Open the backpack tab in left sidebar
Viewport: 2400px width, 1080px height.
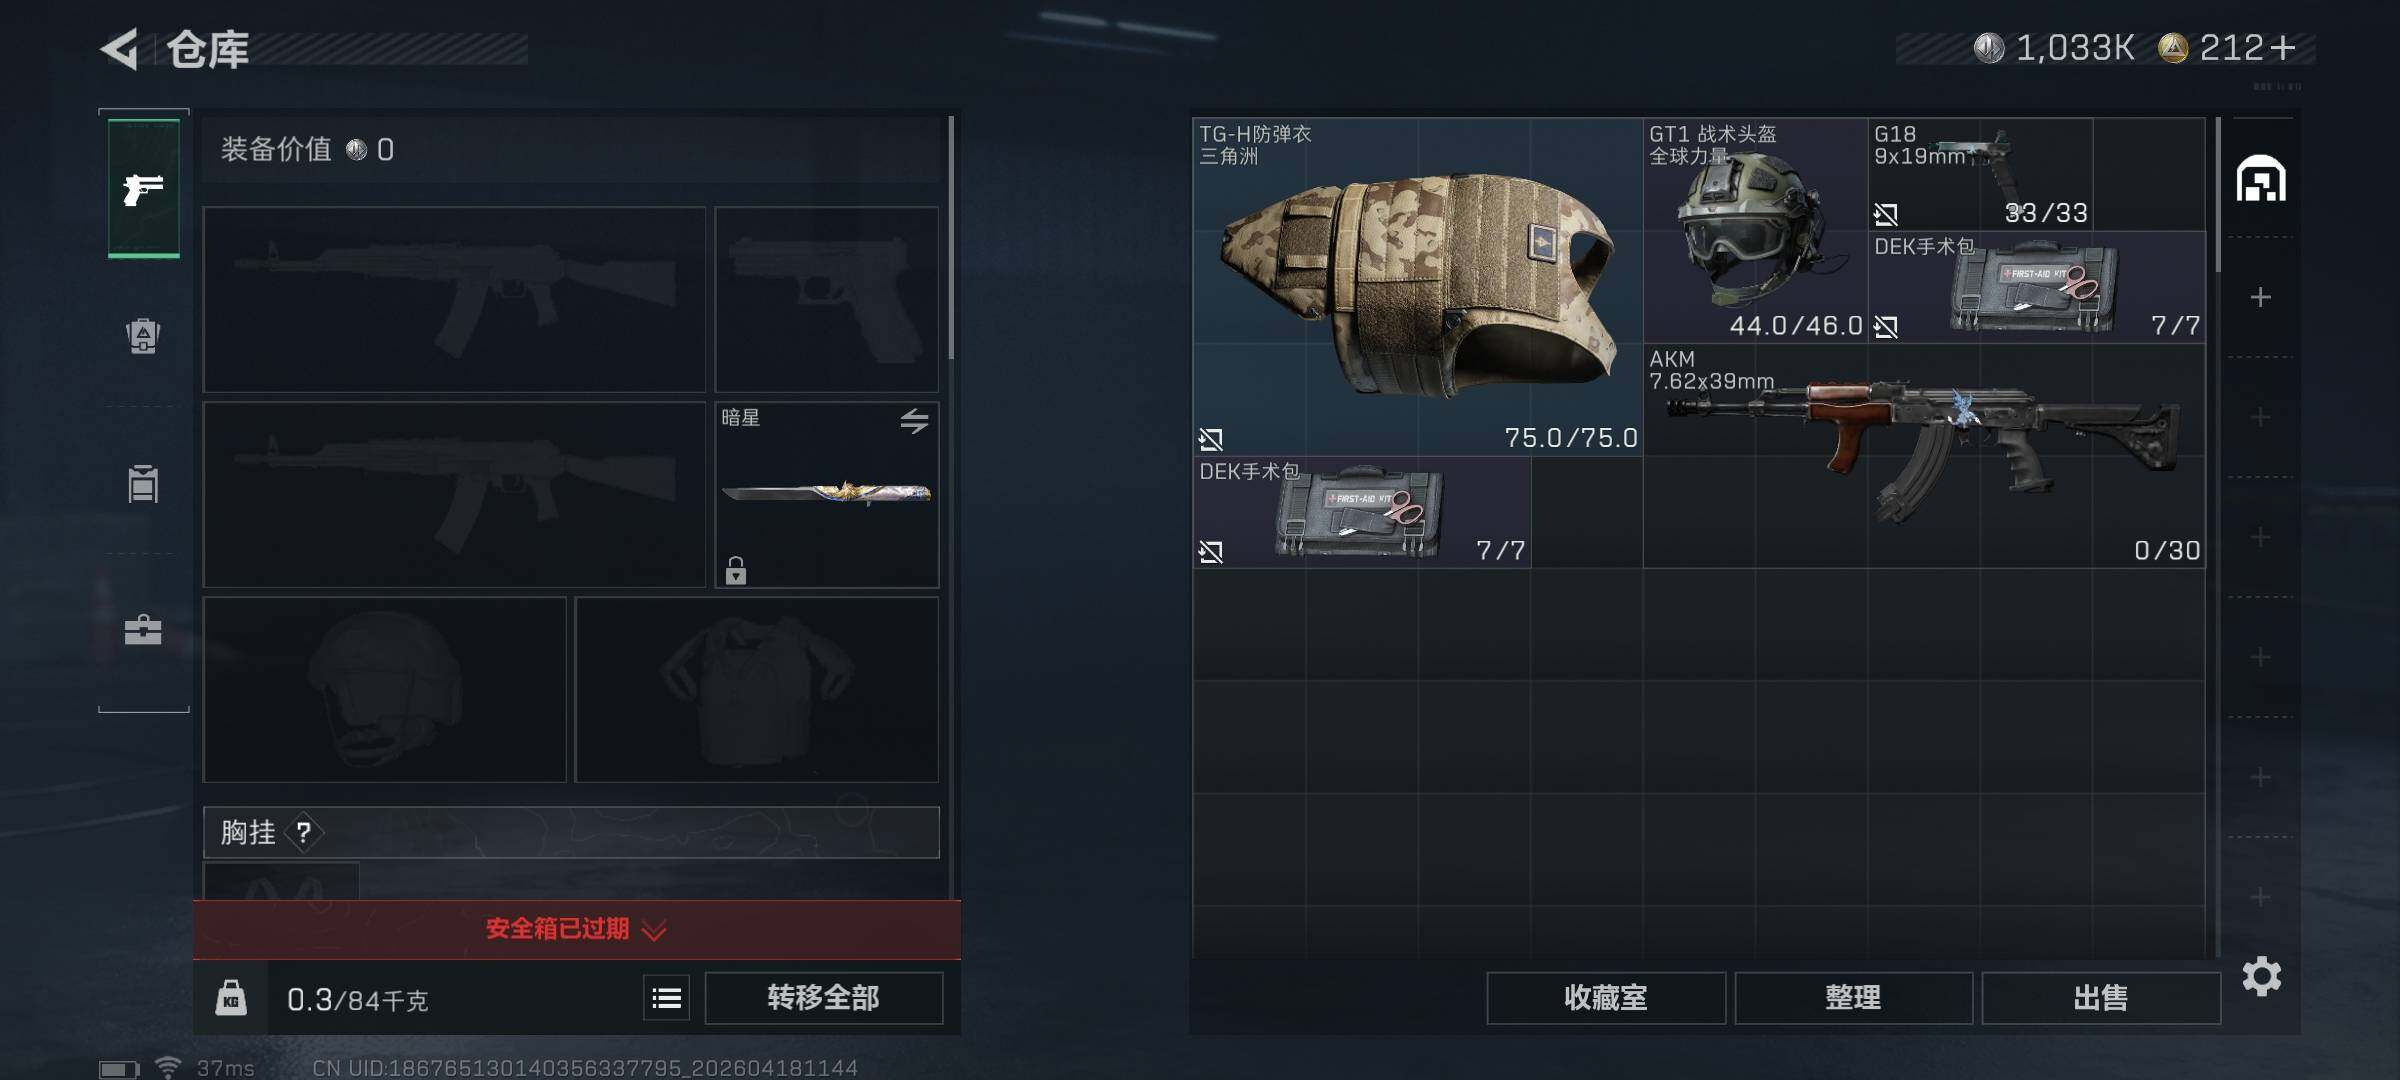point(143,336)
